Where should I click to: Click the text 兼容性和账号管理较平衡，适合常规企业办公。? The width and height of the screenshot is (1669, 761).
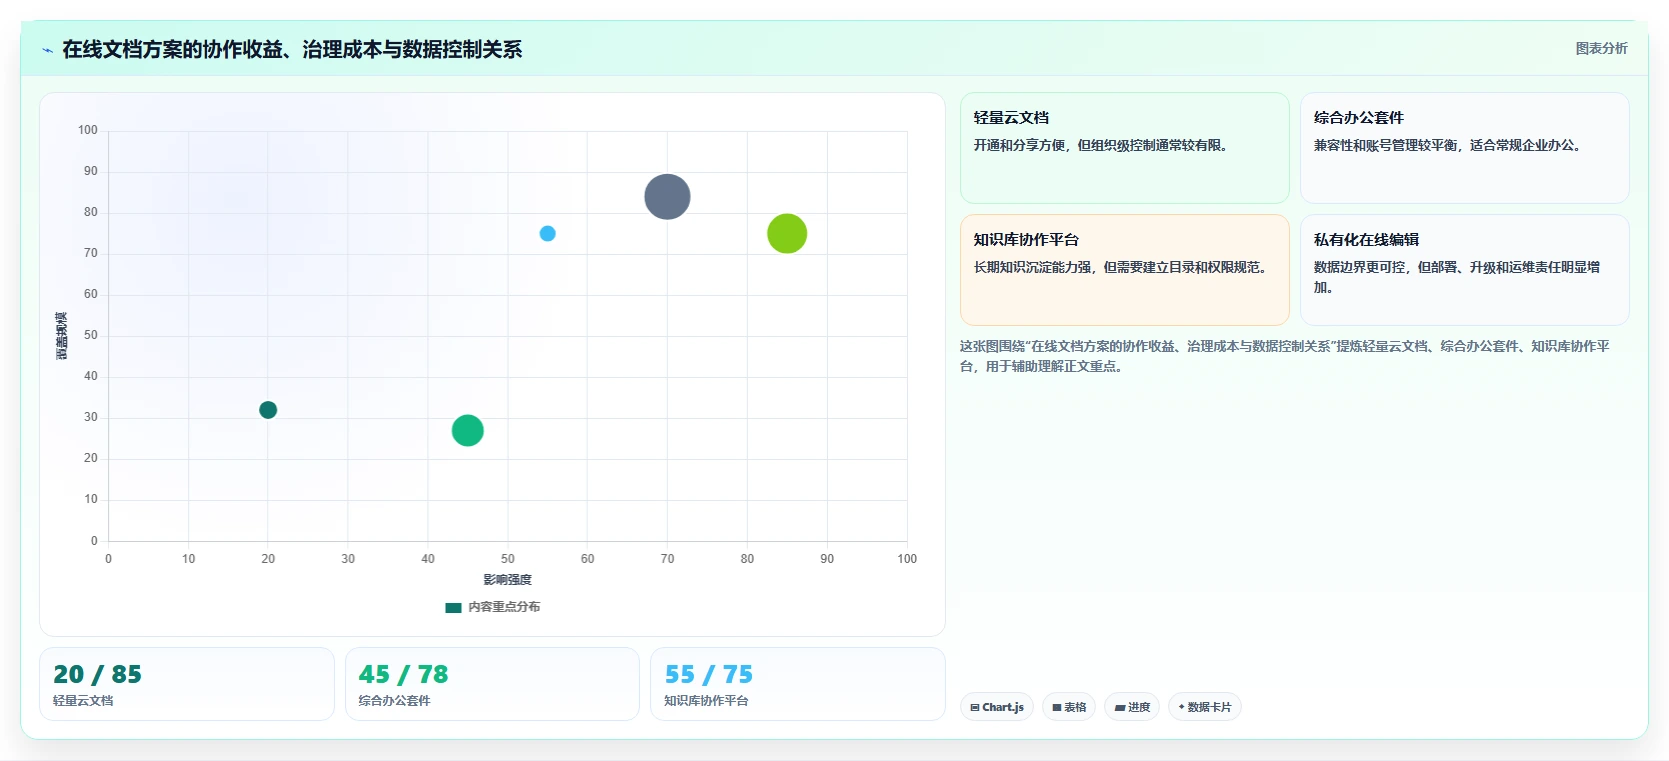1449,145
